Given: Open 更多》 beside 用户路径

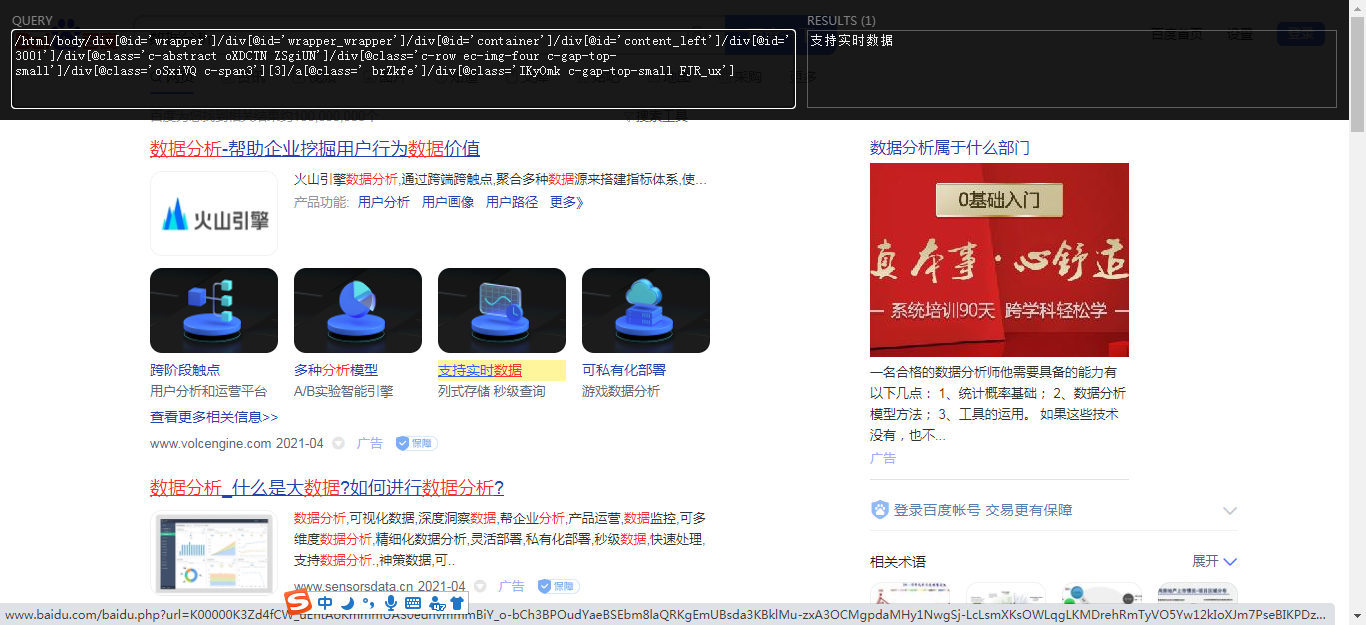Looking at the screenshot, I should tap(565, 201).
